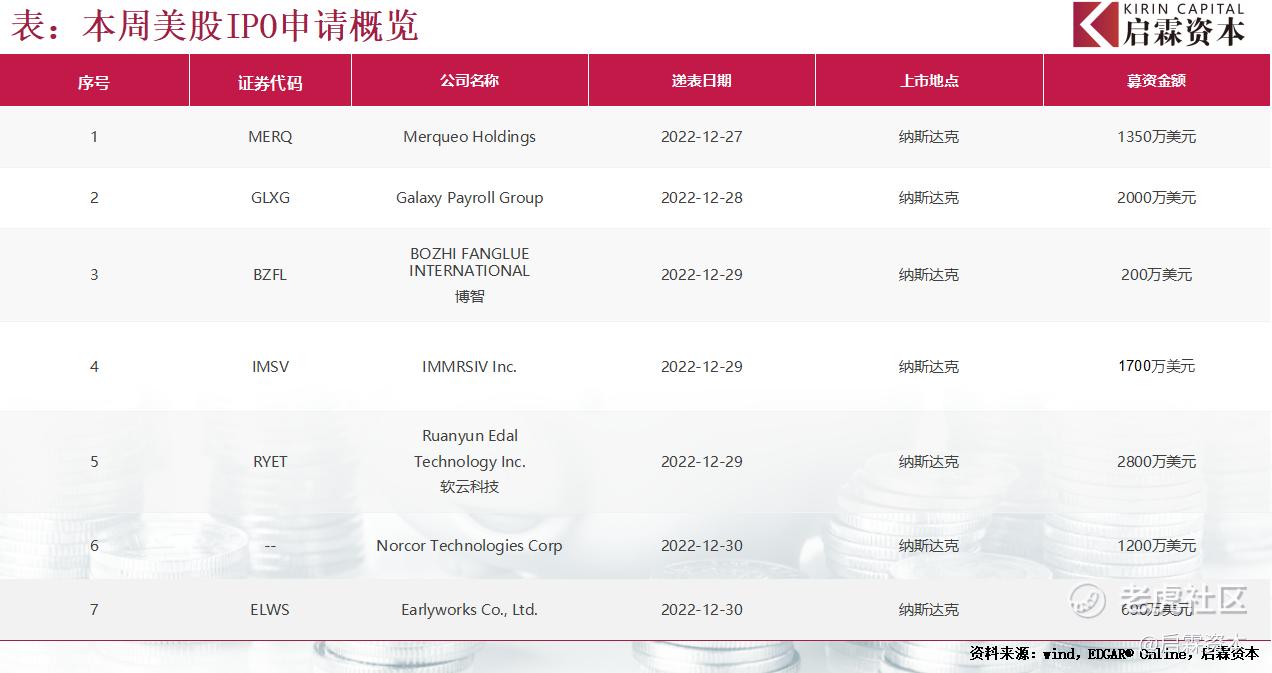
Task: Click the amount 1350万美元
Action: 1156,137
